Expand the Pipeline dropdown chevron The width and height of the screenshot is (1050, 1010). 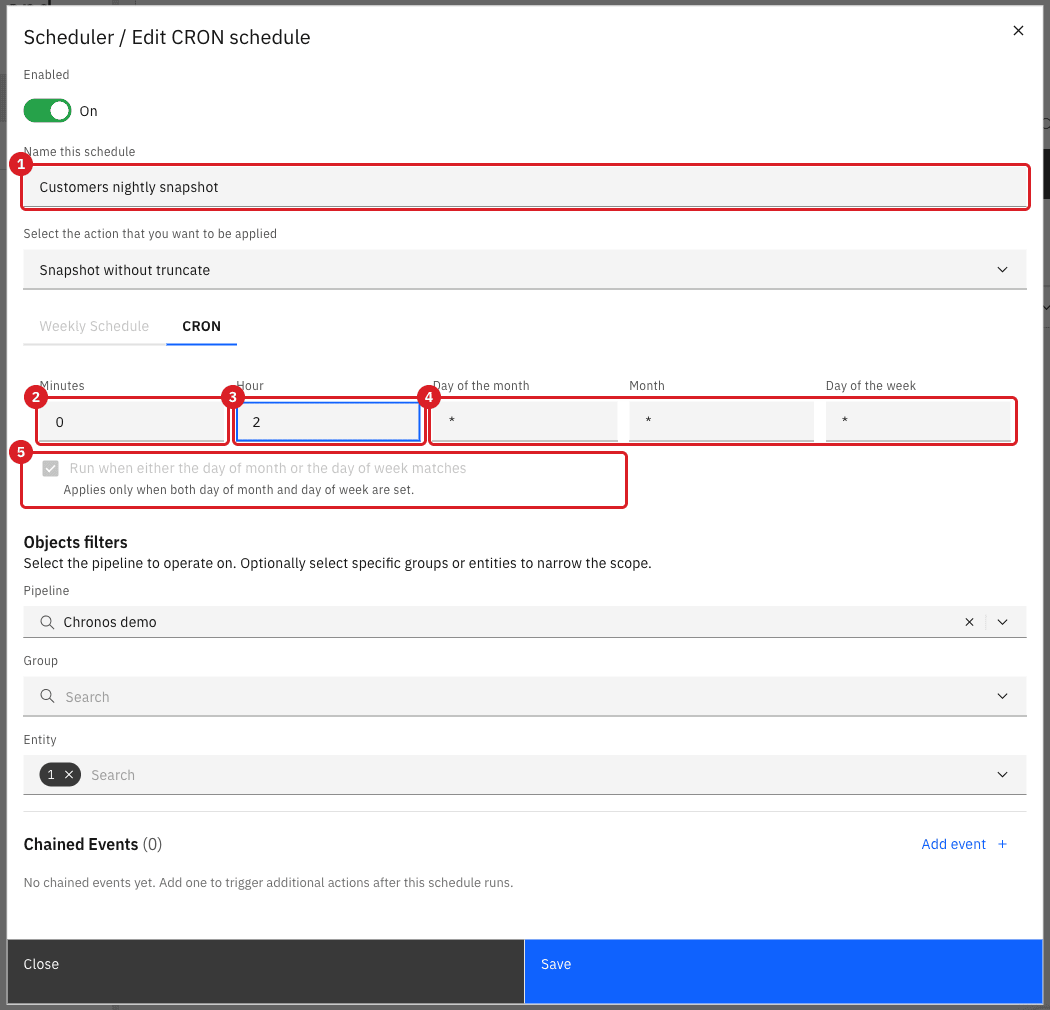tap(1002, 622)
